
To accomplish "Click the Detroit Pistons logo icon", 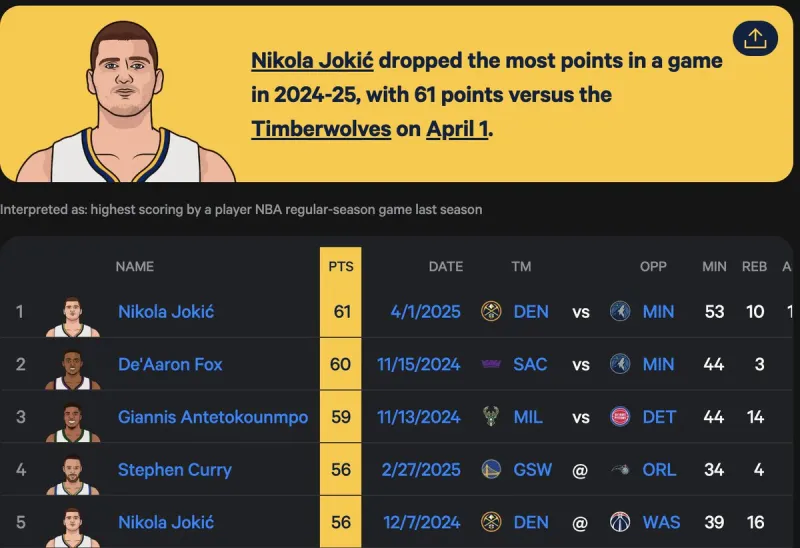I will point(620,416).
